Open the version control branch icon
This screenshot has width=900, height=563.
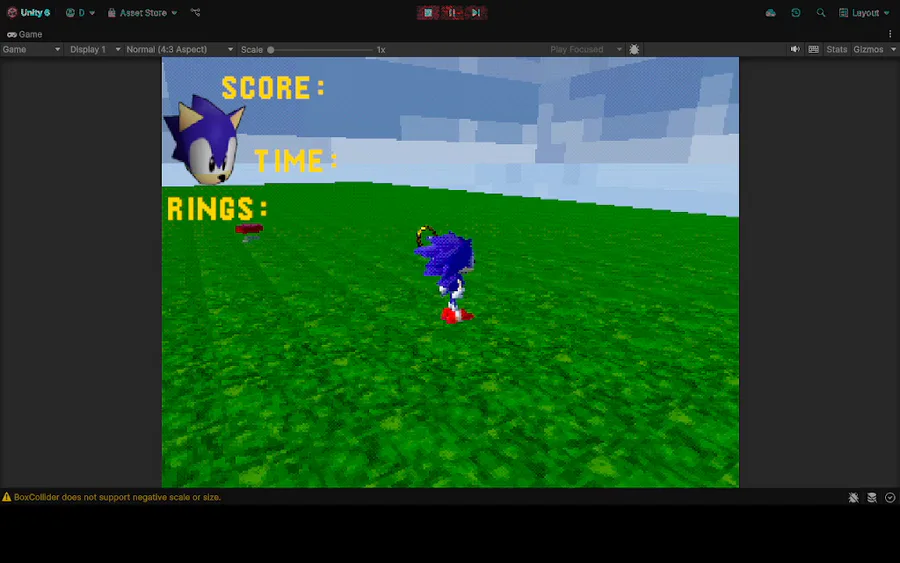click(x=196, y=13)
